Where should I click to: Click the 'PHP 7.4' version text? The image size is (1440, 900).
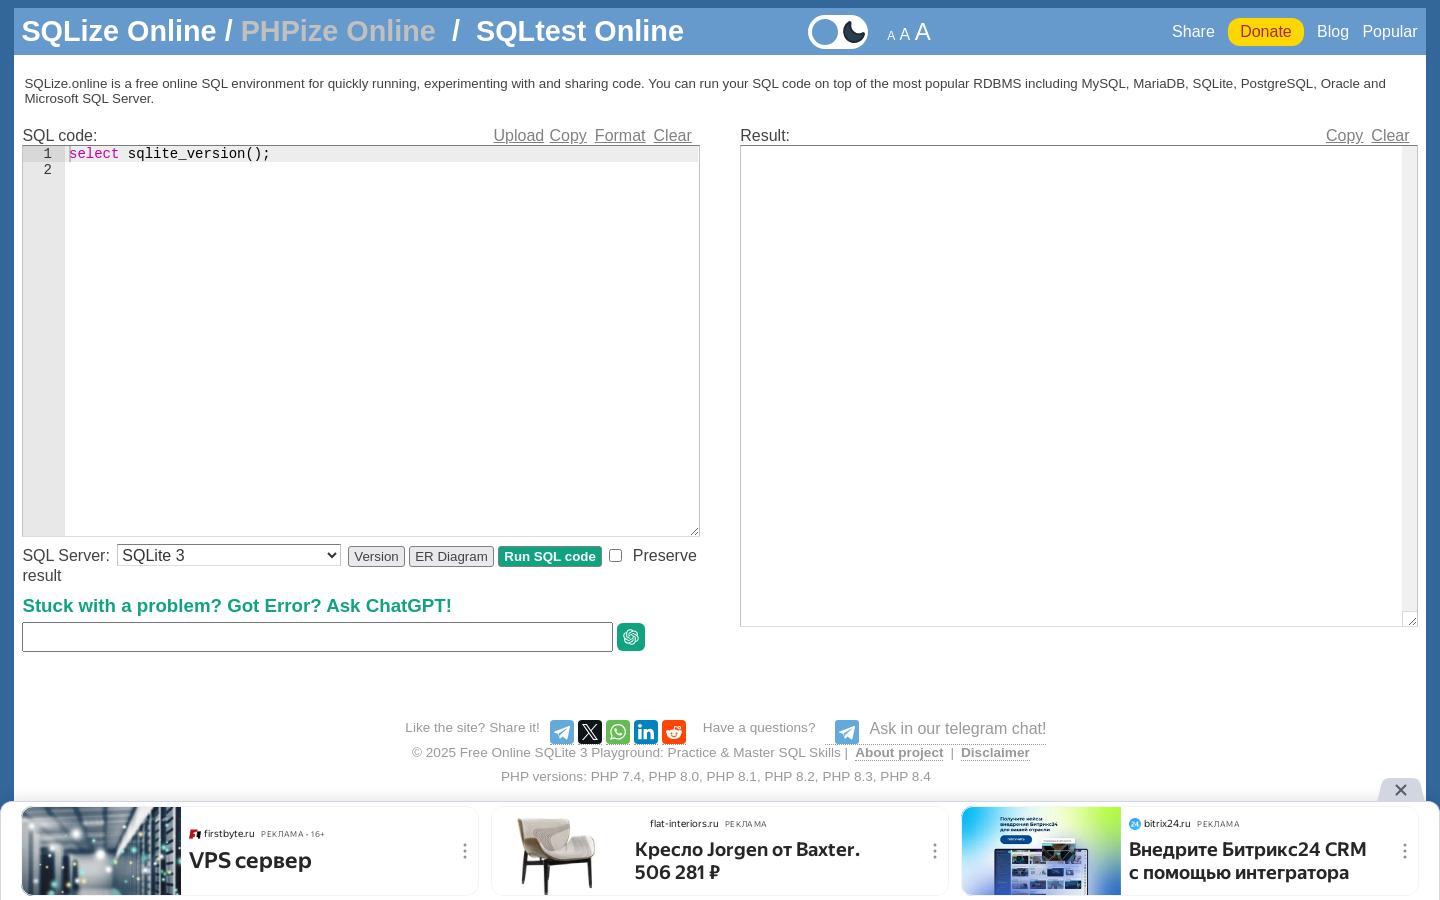(x=616, y=777)
